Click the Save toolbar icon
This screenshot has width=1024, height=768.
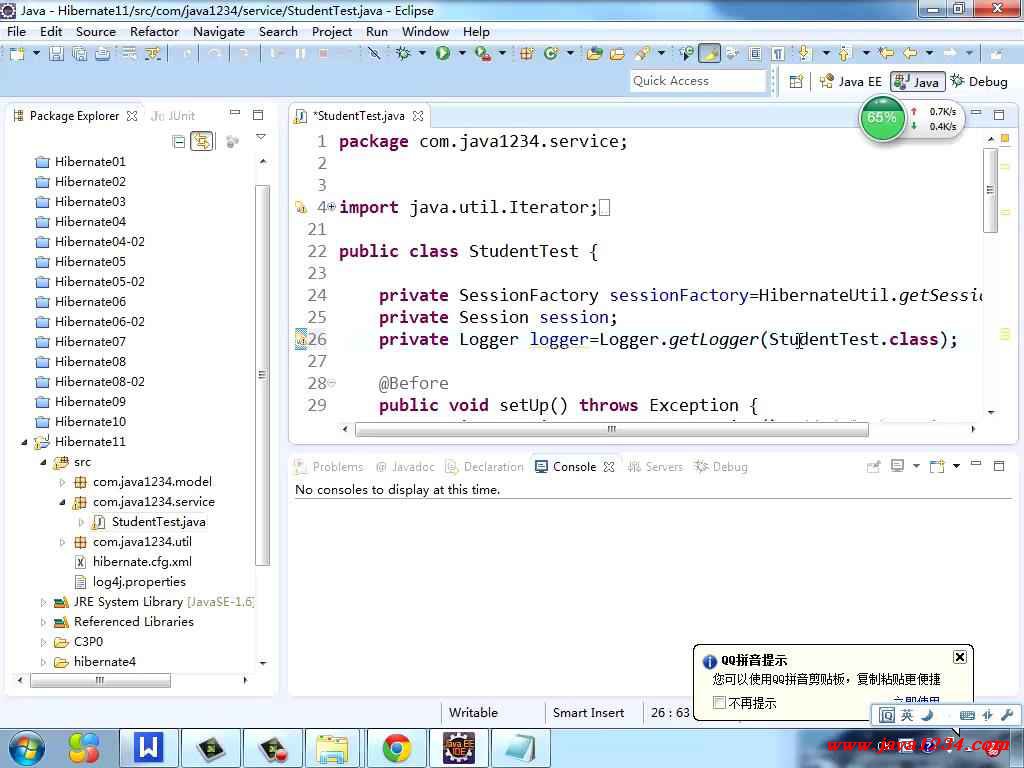57,54
